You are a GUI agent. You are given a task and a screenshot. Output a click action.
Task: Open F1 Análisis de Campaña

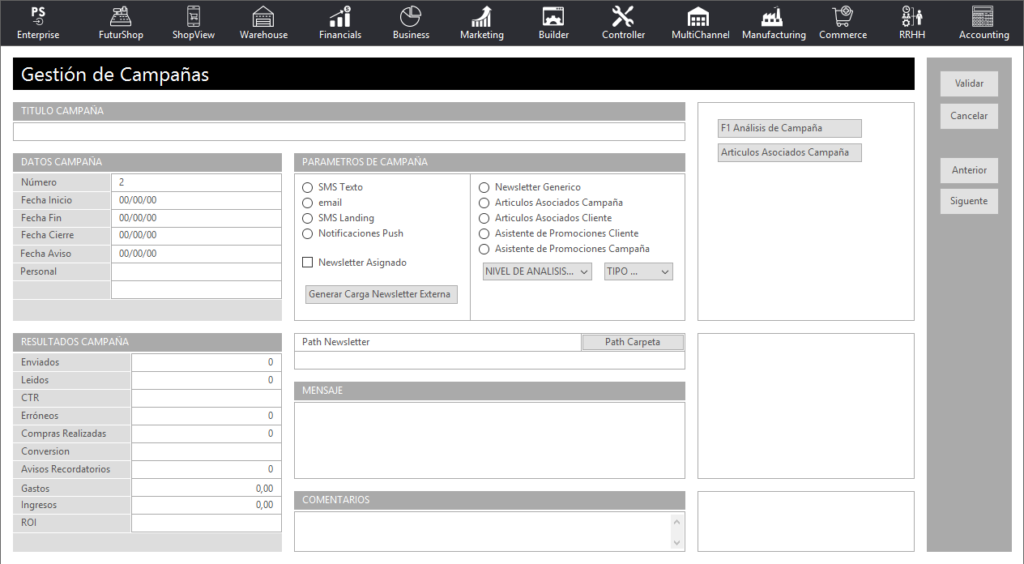point(790,128)
